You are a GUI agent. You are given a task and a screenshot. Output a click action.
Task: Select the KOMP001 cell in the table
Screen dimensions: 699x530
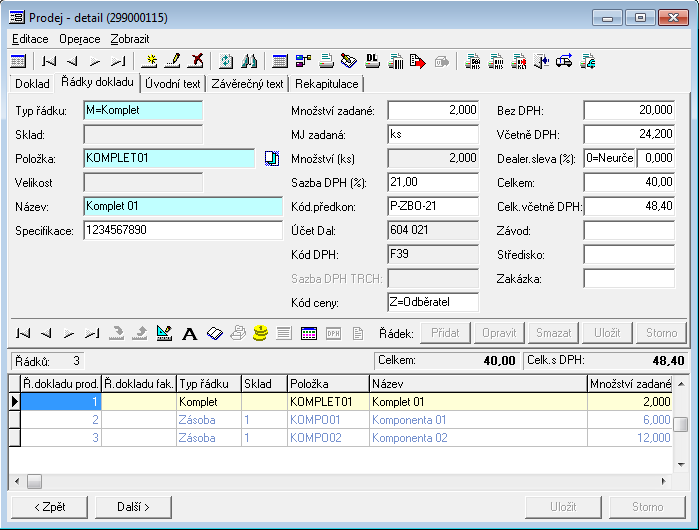pyautogui.click(x=328, y=420)
